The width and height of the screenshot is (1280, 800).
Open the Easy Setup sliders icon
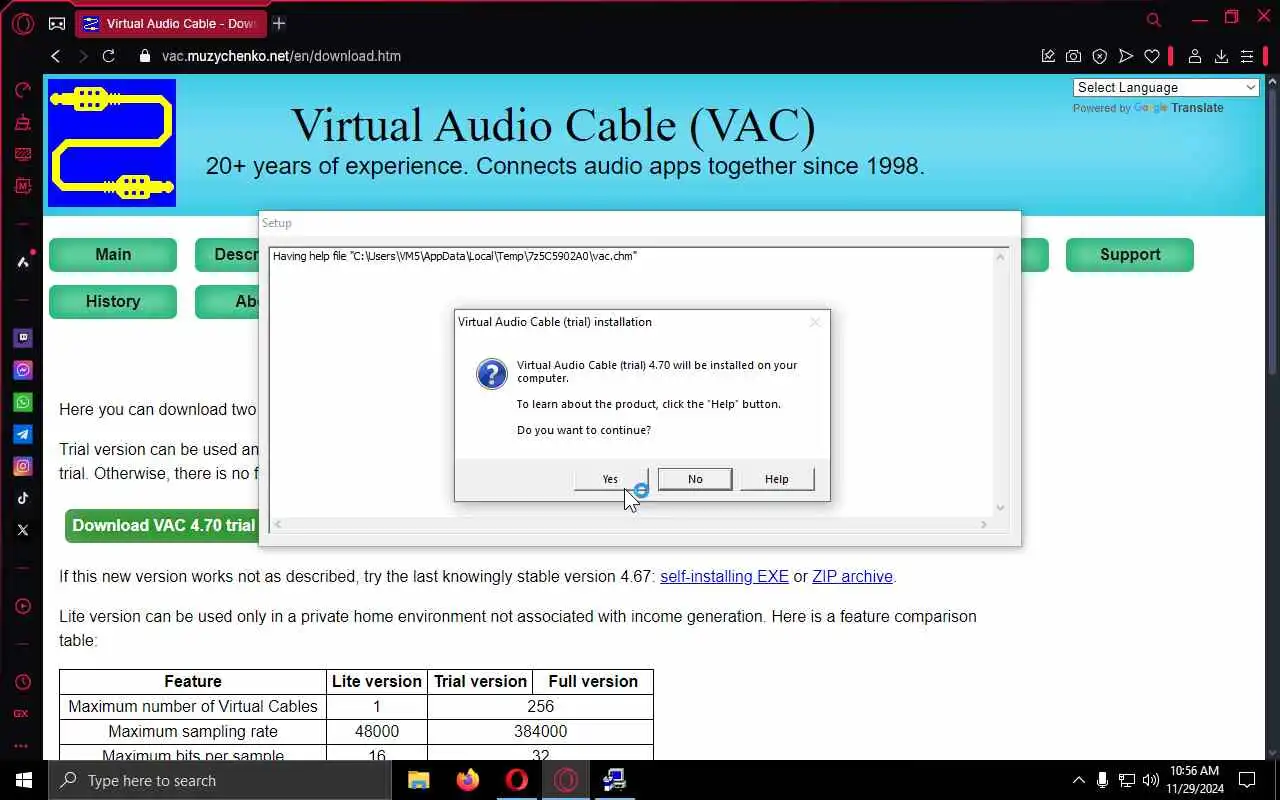(1247, 56)
